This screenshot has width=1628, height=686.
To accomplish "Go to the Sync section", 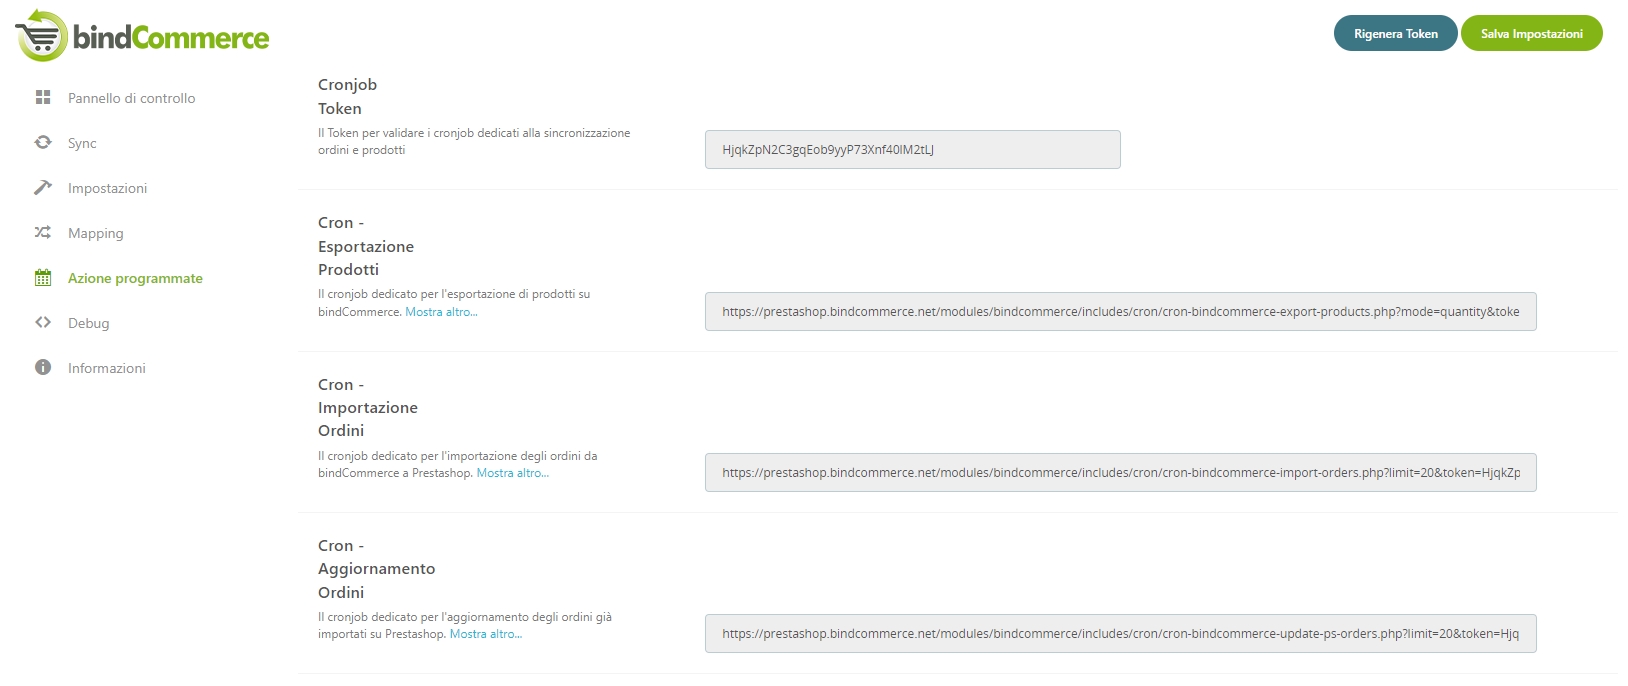I will (82, 143).
